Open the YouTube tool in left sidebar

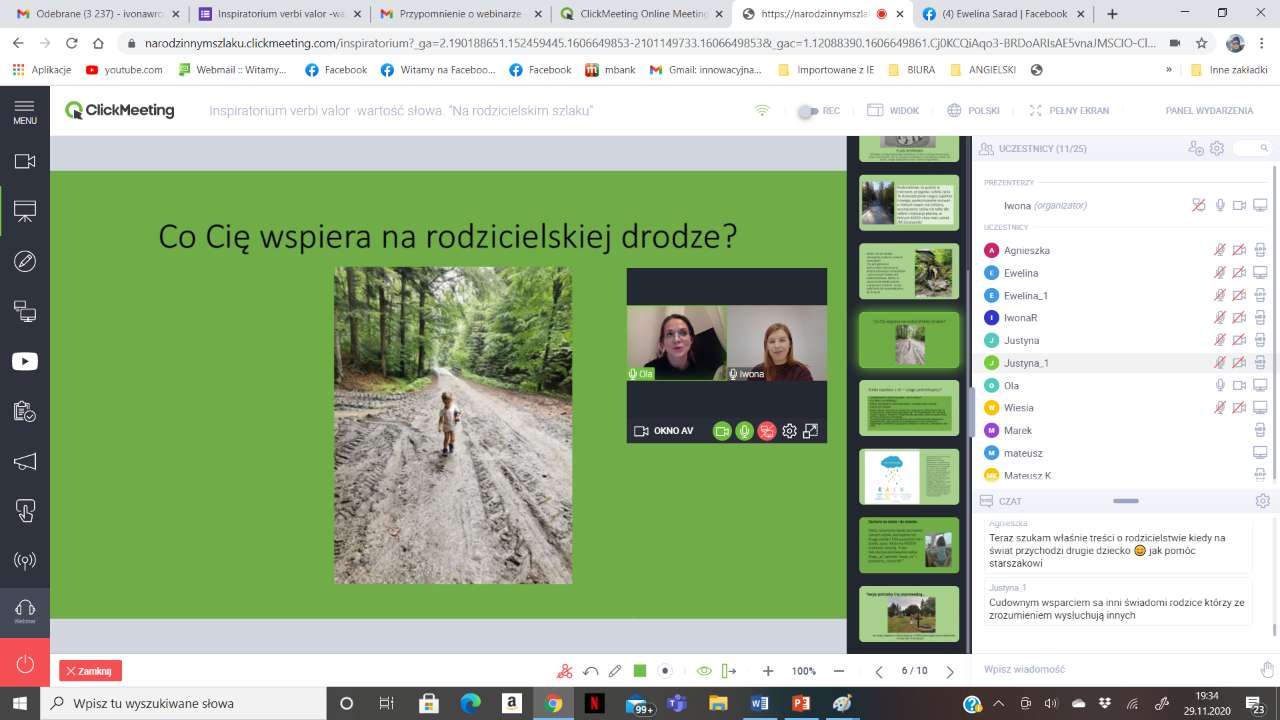[x=25, y=362]
